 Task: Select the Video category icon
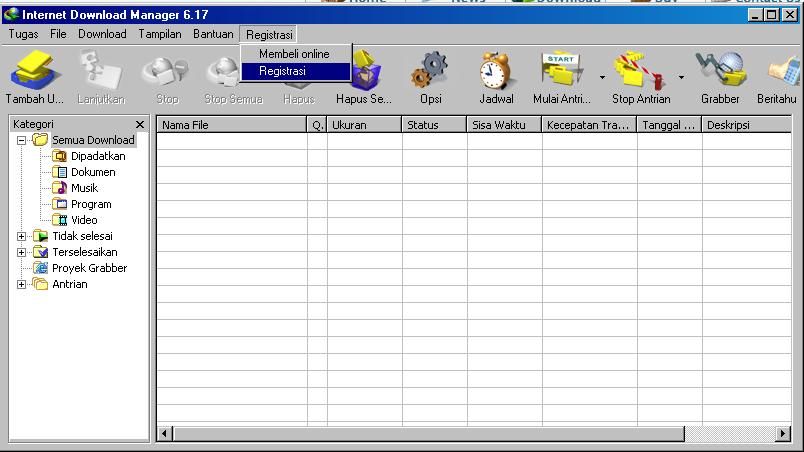click(60, 220)
